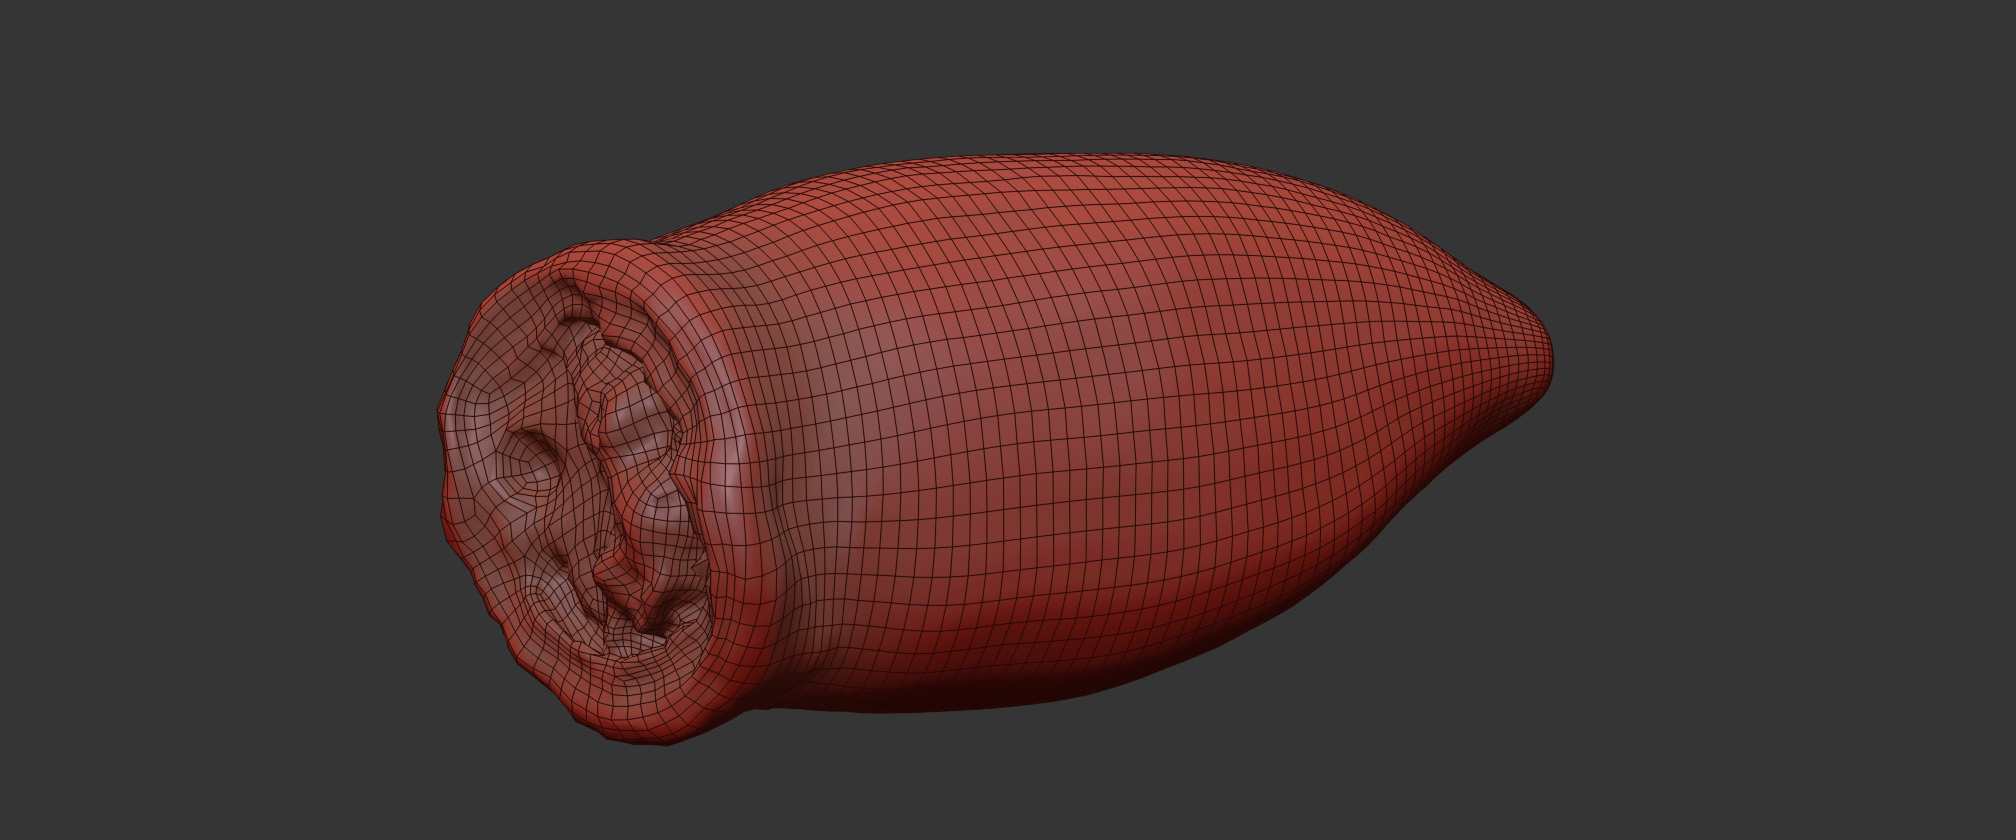Click empty background above the model

point(1000,70)
